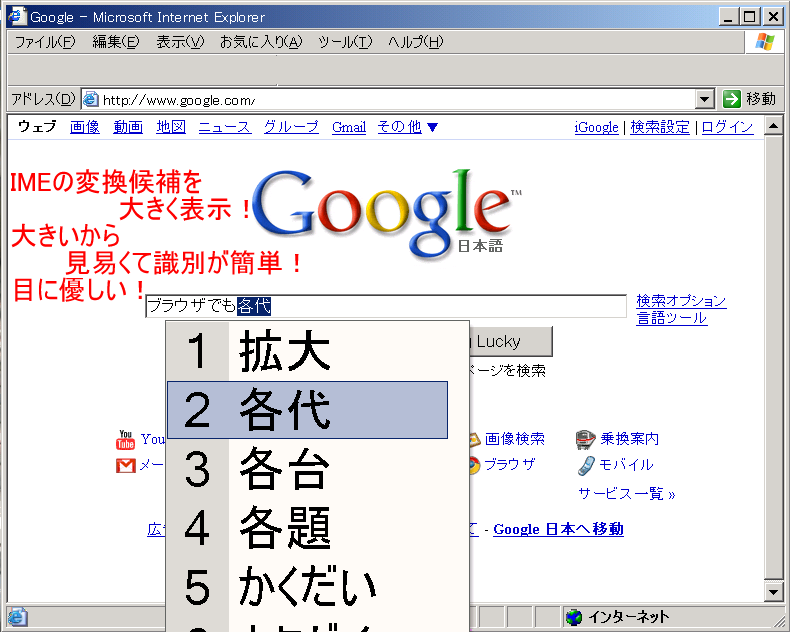Open the ニュース link
Screen dimensions: 790x632
[225, 127]
